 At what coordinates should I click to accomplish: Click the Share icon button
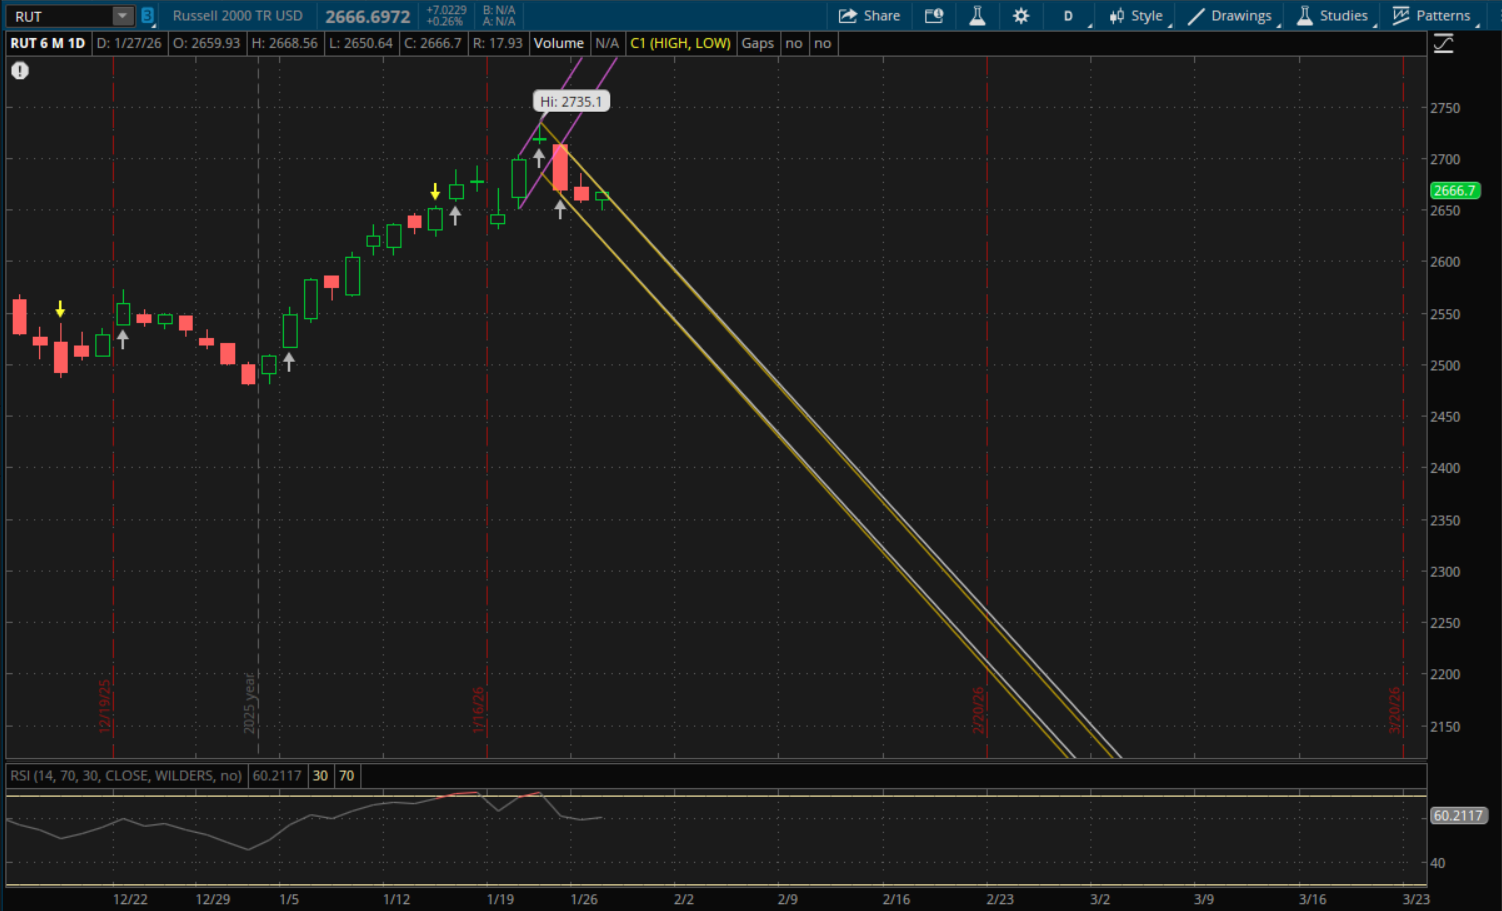(x=848, y=16)
